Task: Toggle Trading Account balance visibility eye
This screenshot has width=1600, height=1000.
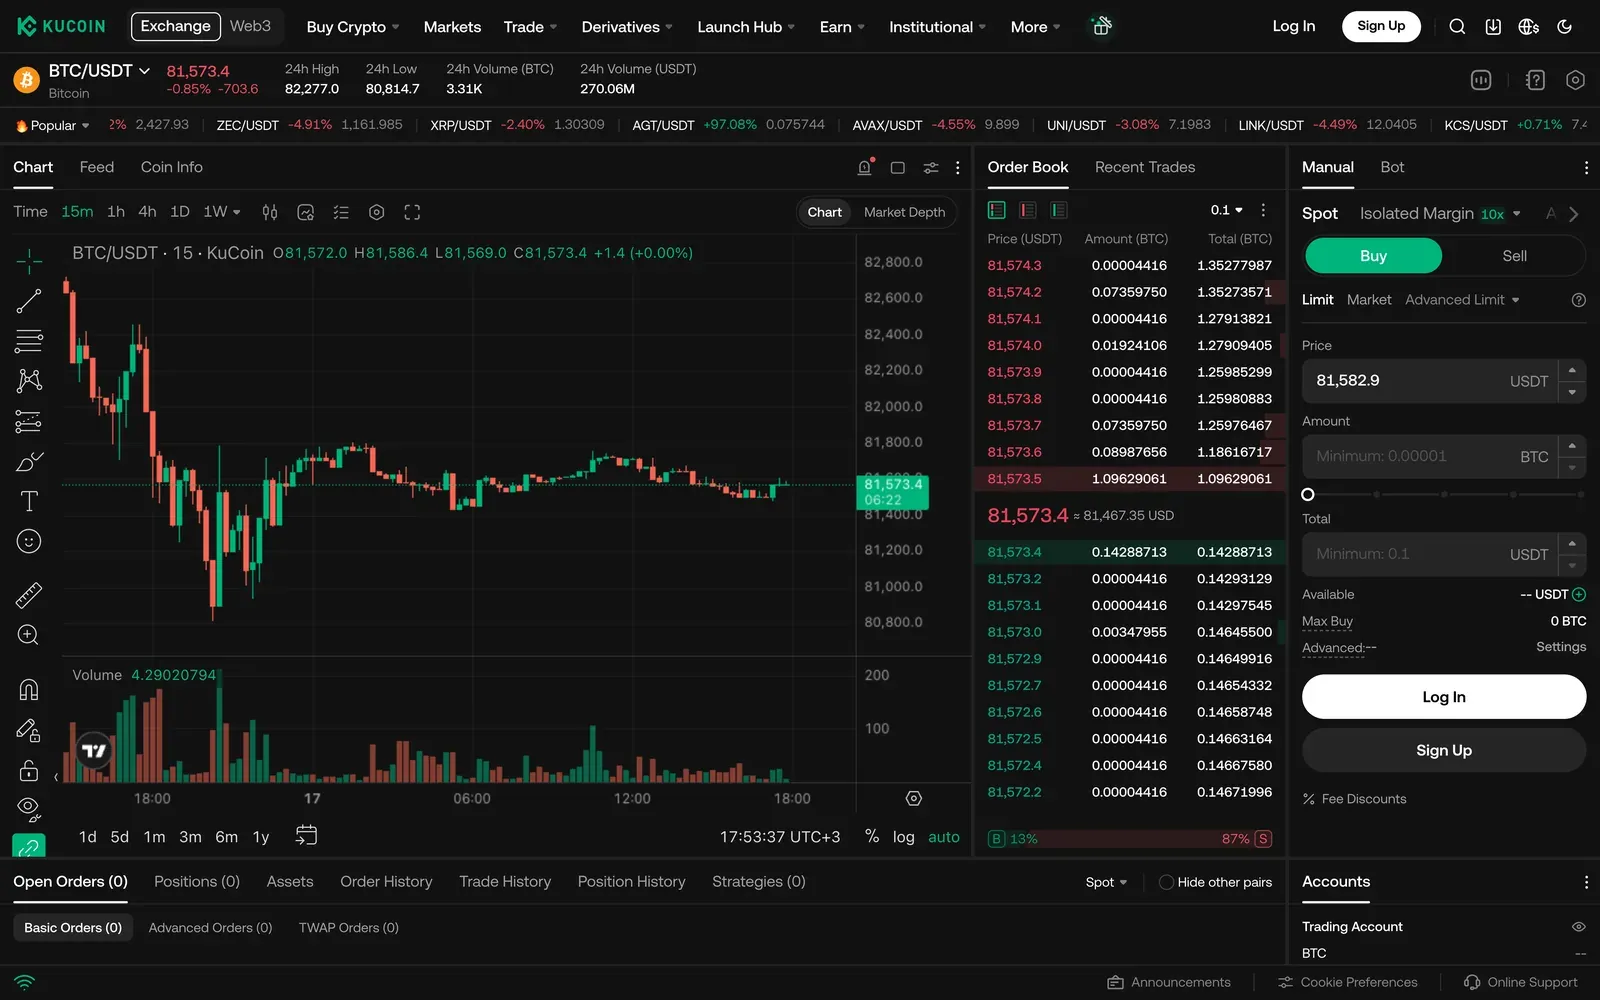Action: pyautogui.click(x=1578, y=927)
